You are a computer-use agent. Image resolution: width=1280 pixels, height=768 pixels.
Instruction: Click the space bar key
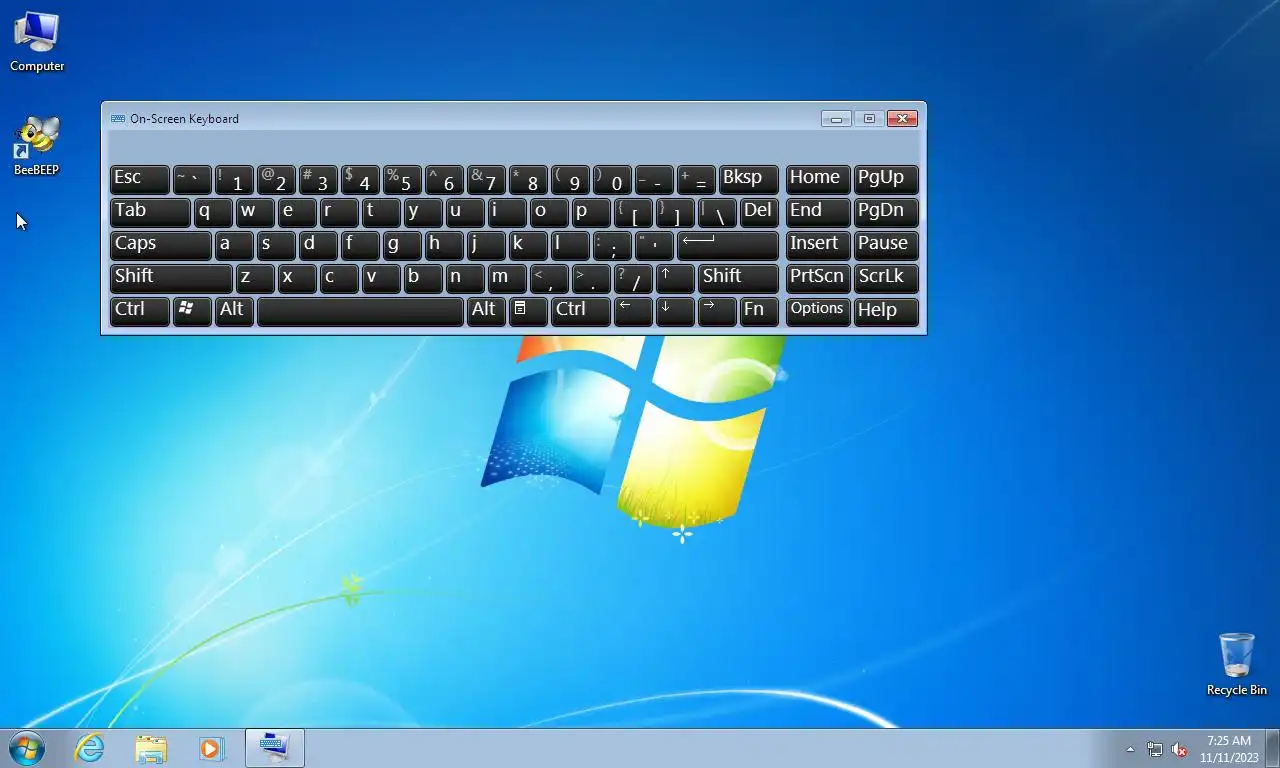point(360,310)
